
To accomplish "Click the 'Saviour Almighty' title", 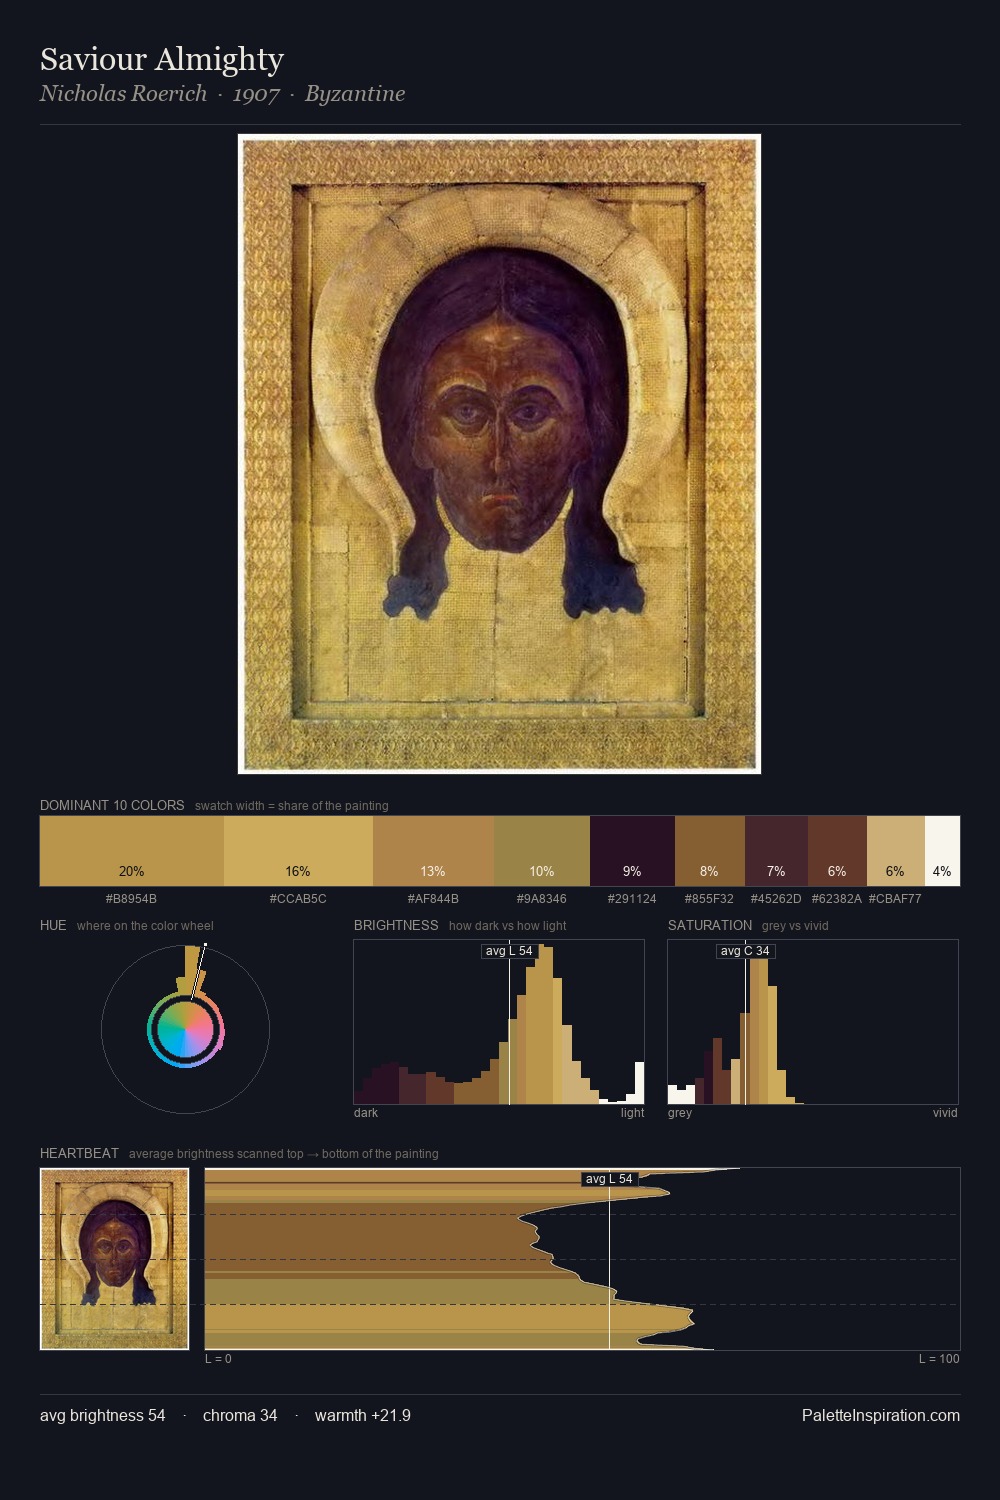I will (162, 59).
